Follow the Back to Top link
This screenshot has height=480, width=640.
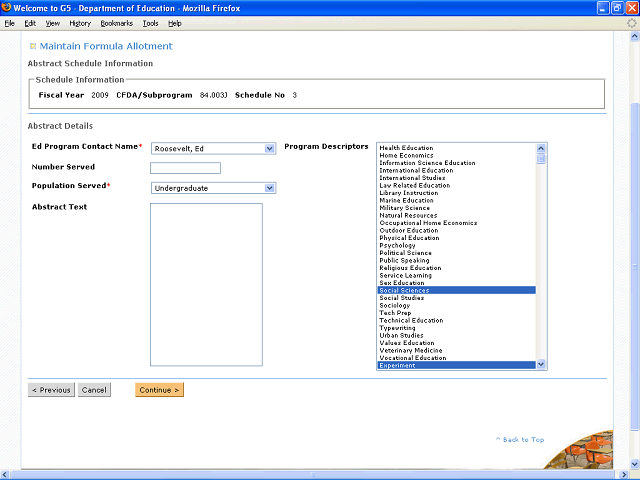(x=520, y=440)
